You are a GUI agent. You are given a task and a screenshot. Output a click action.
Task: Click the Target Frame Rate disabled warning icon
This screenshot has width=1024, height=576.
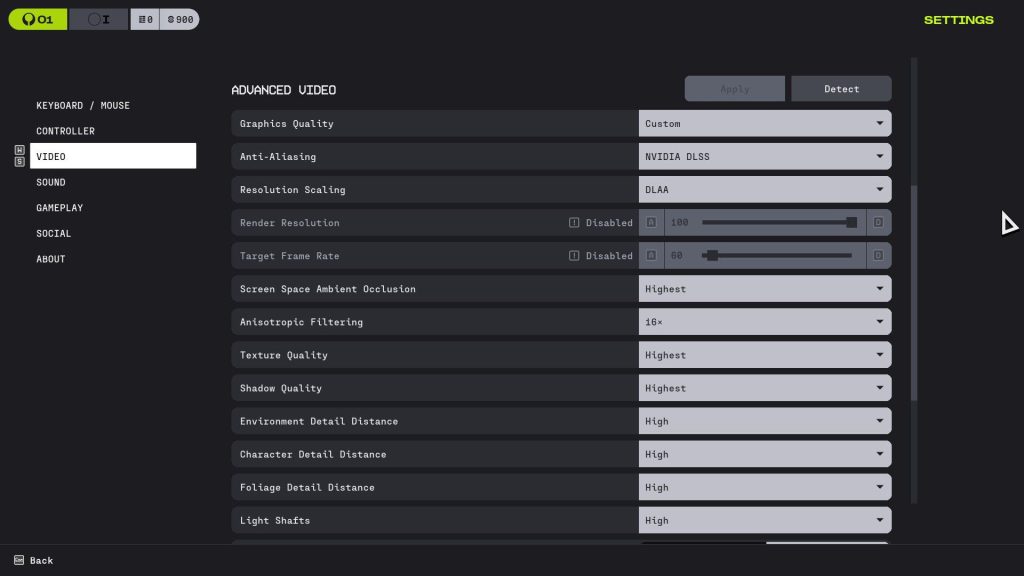[574, 256]
